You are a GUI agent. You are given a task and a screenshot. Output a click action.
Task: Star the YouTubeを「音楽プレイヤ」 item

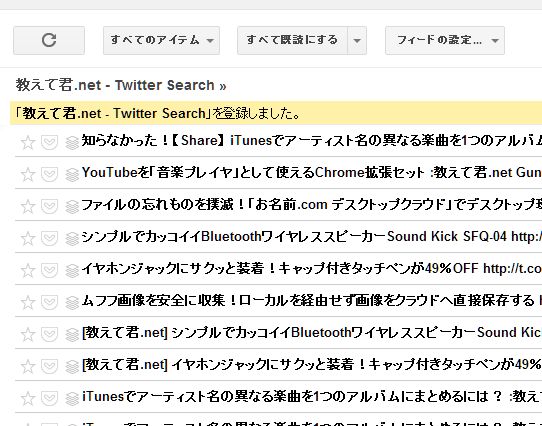pos(28,174)
